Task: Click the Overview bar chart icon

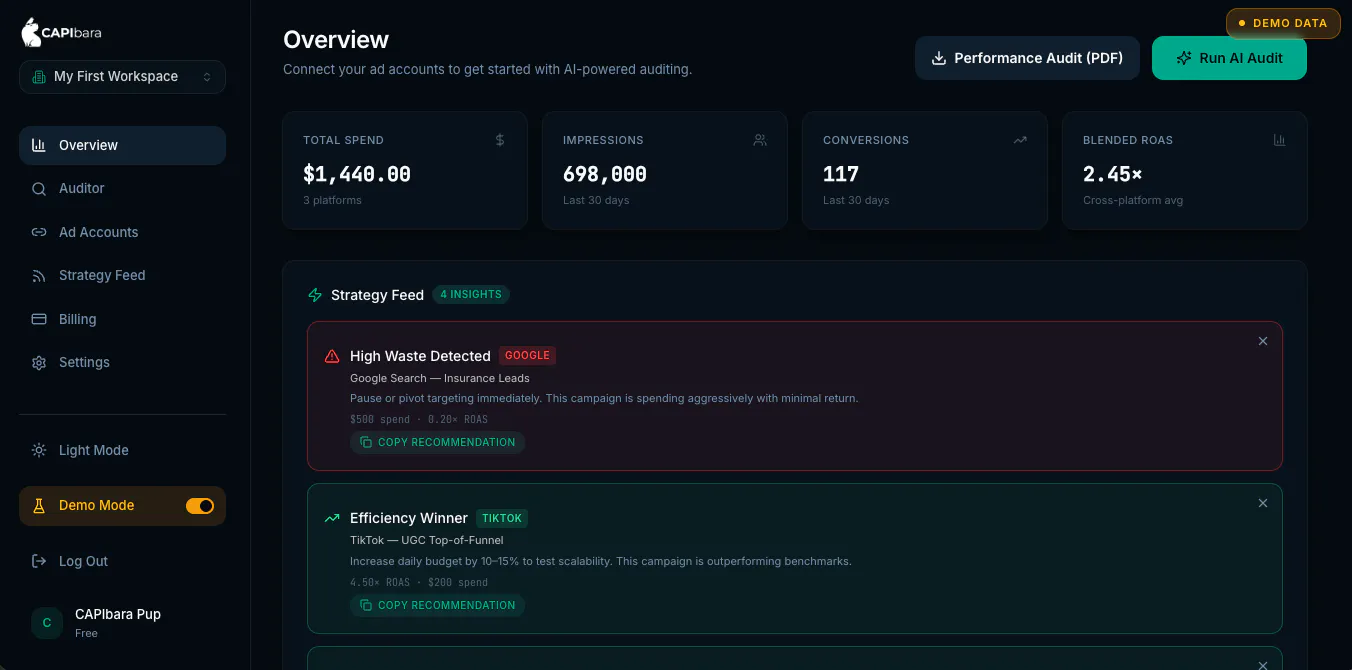Action: tap(39, 145)
